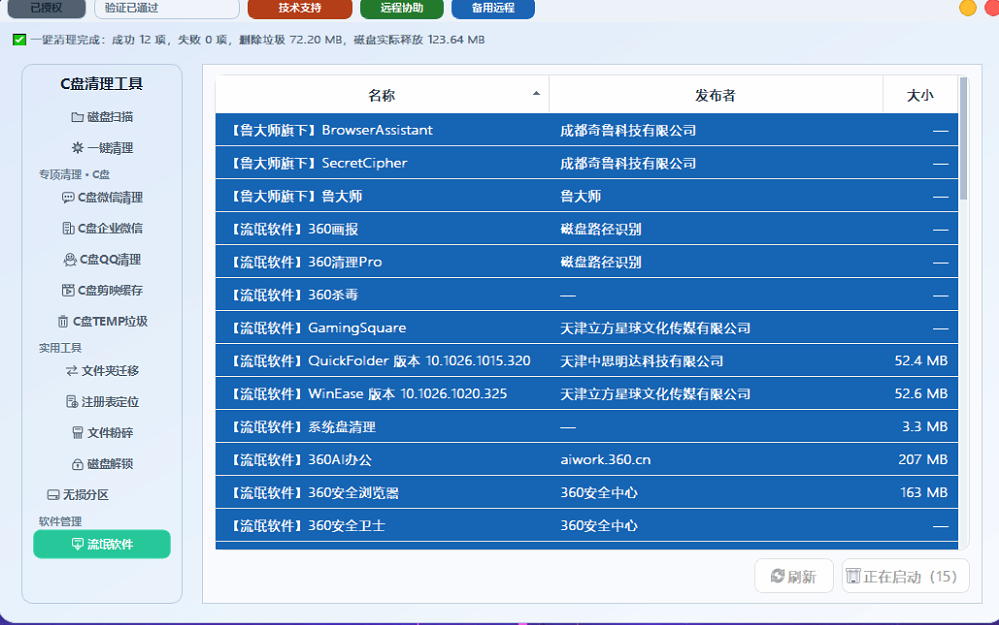Select row QuickFolder 版本 10.1026.1015.320
This screenshot has width=999, height=625.
[587, 361]
